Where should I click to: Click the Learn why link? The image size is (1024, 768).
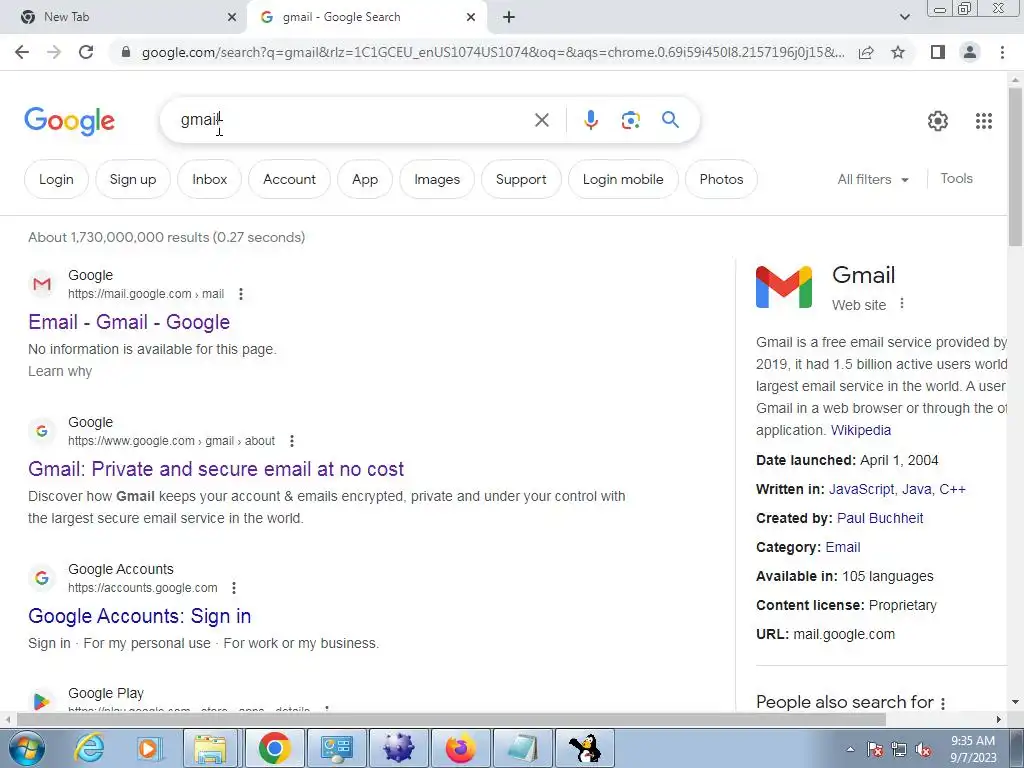coord(59,371)
